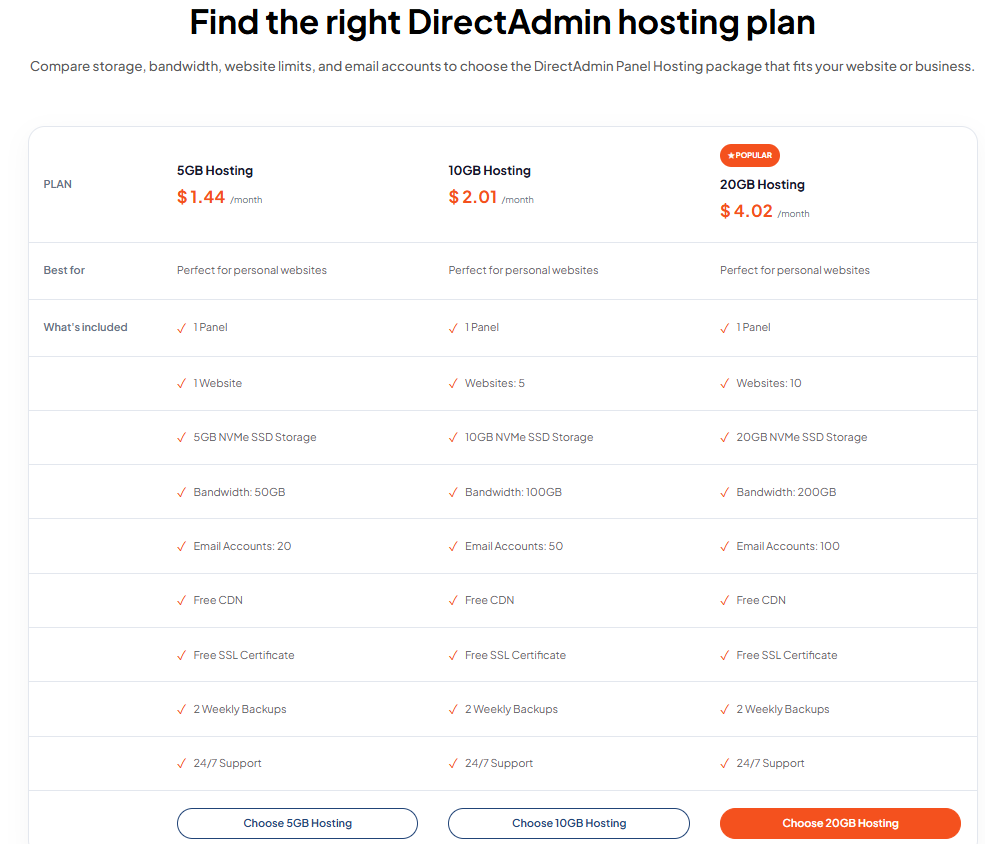
Task: Click checkmark beside Bandwidth: 200GB
Action: (724, 492)
